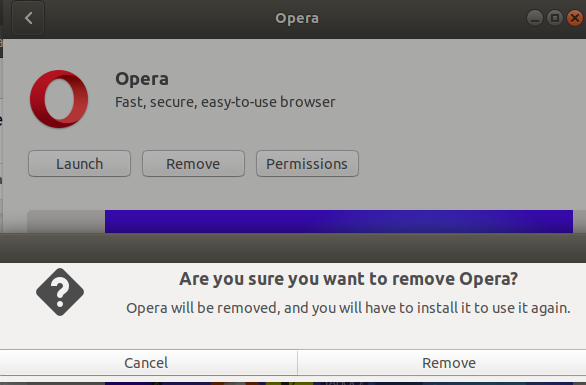Screen dimensions: 586x385
Task: Cancel the Opera removal dialog
Action: coord(146,363)
